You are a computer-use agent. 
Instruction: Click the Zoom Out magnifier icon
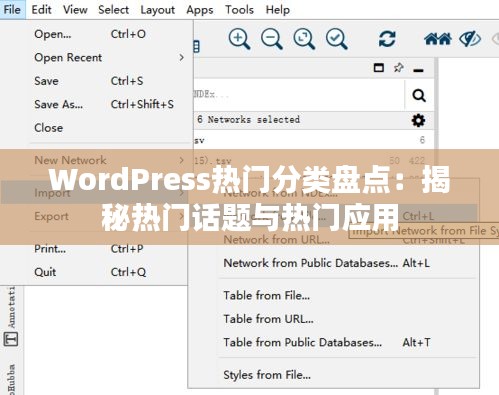point(272,39)
